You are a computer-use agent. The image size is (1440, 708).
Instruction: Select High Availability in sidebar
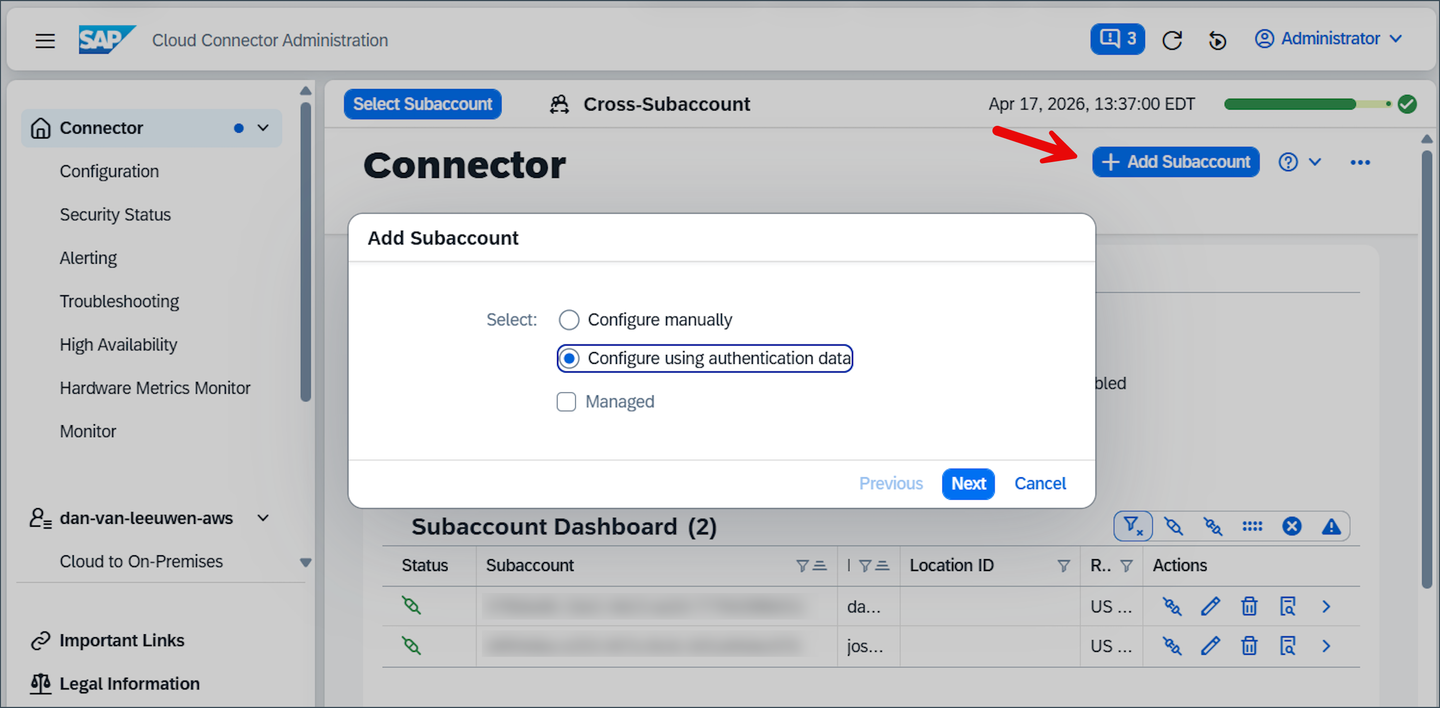pyautogui.click(x=118, y=344)
